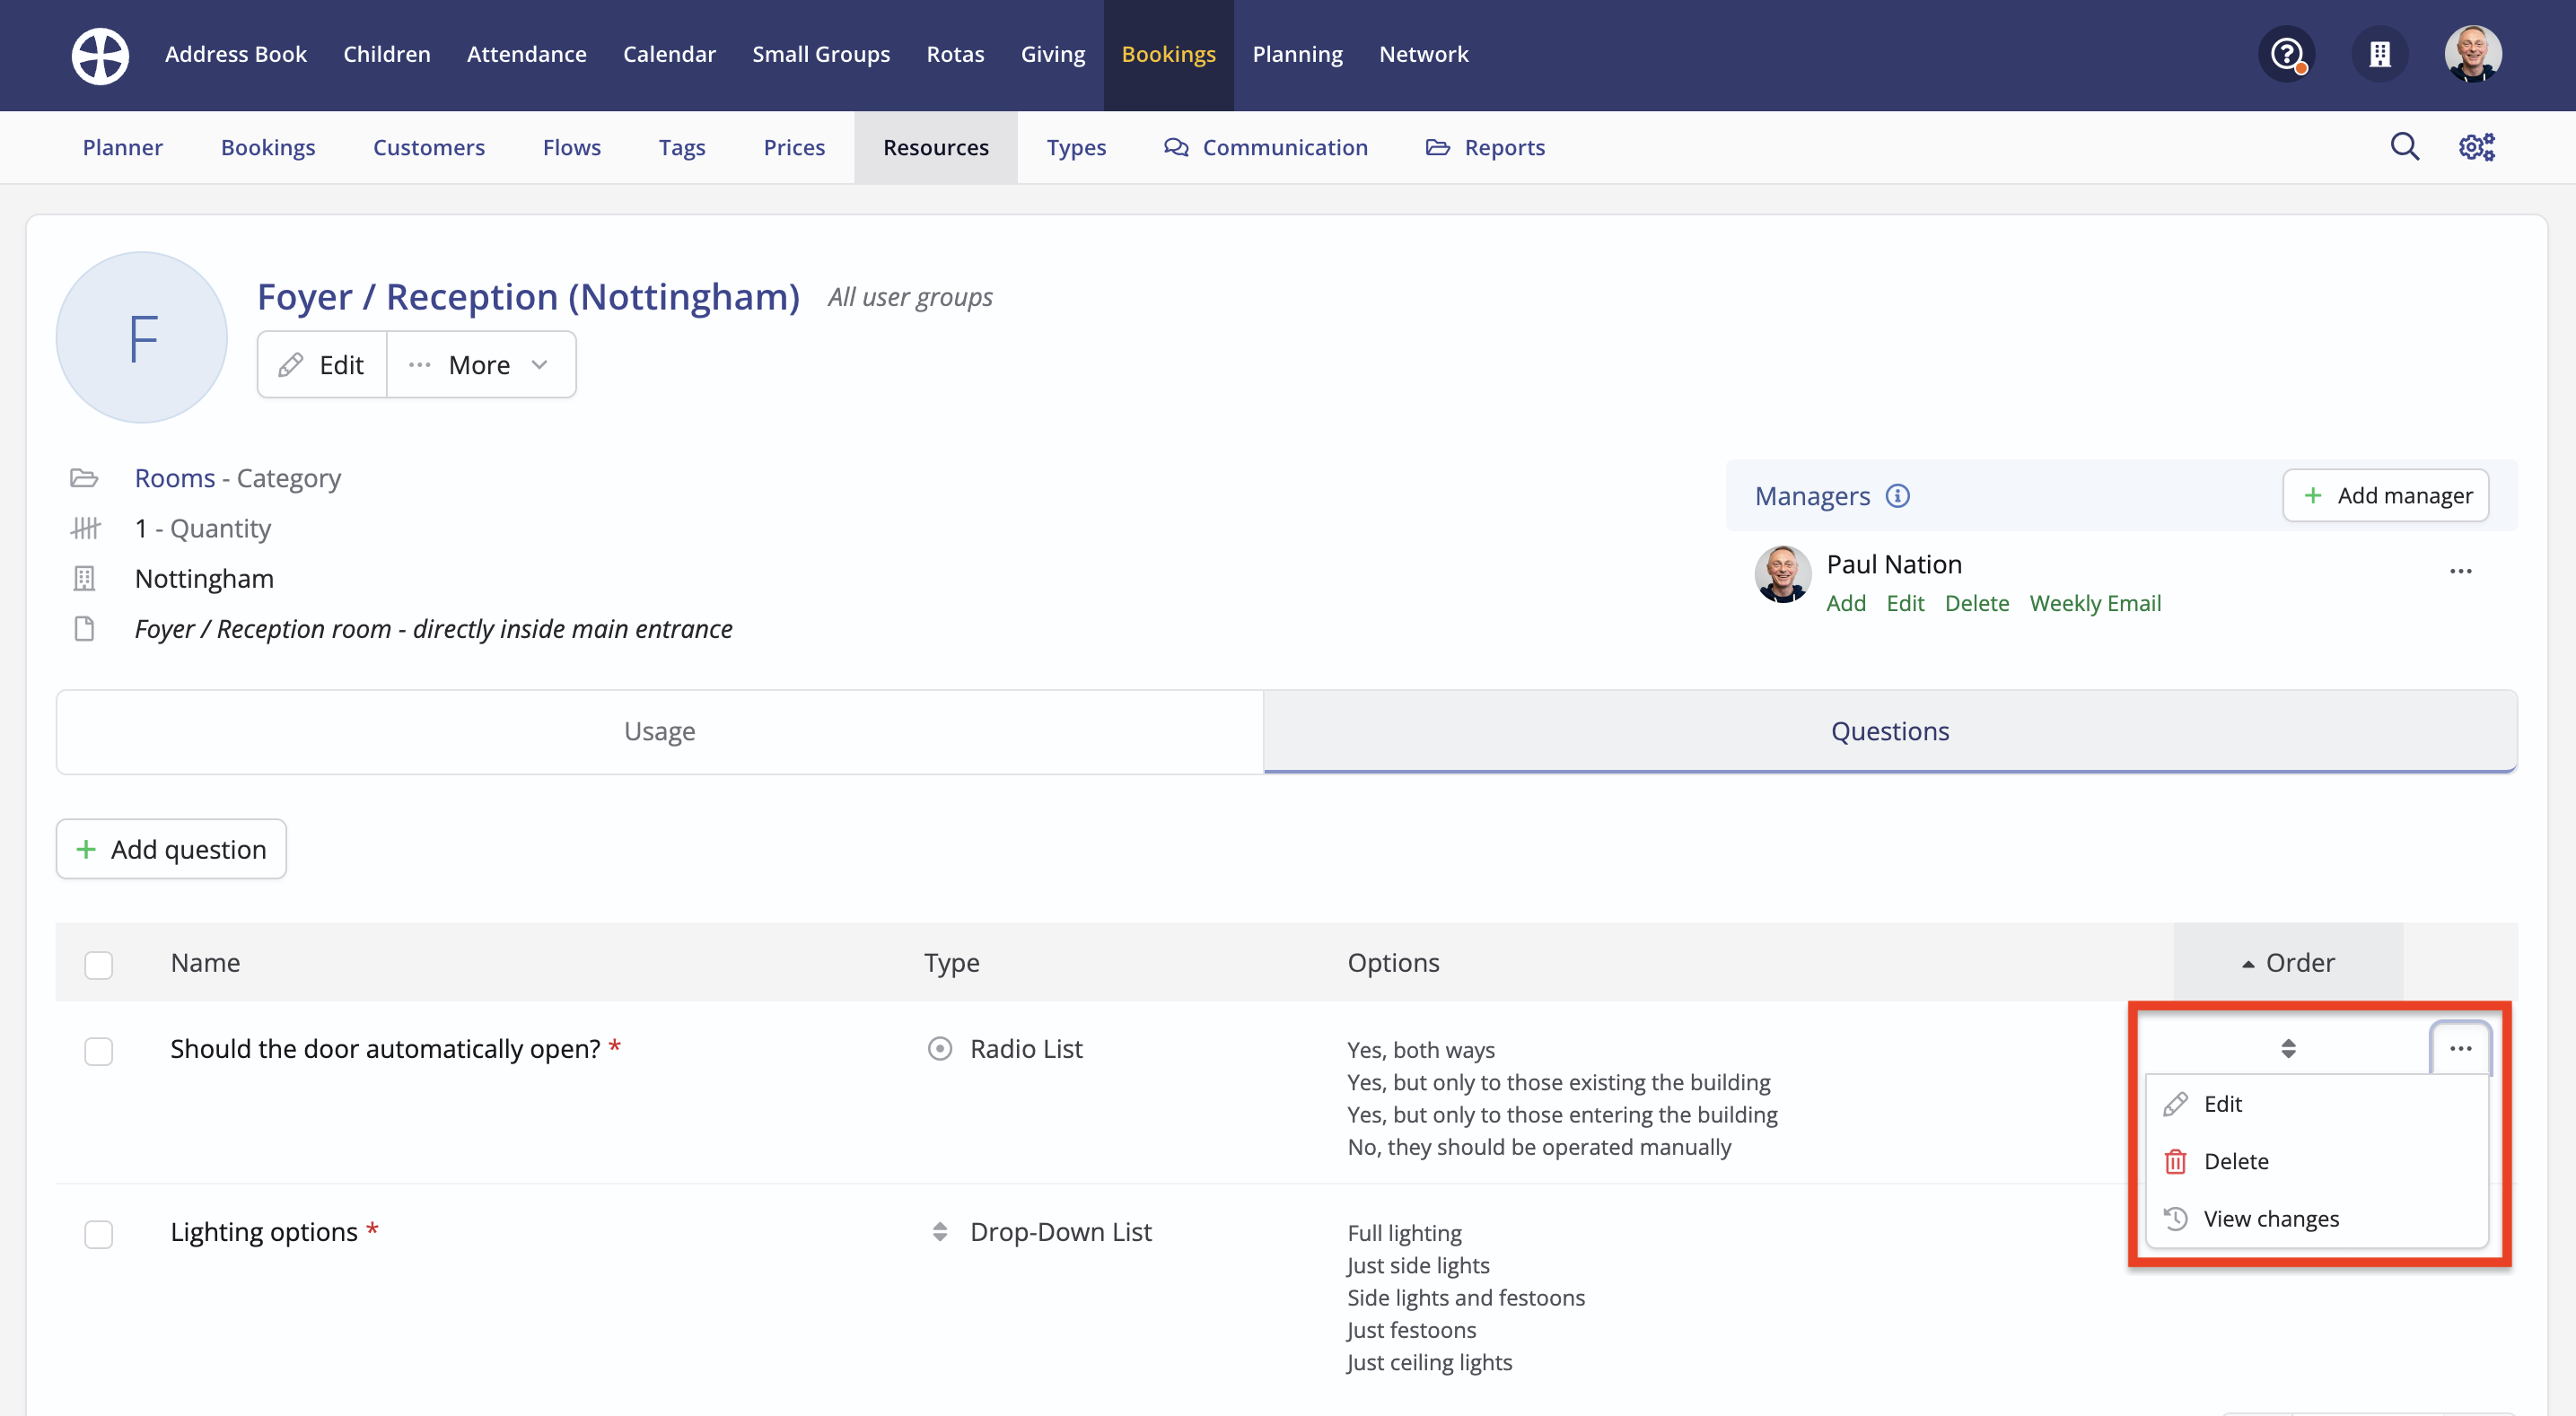The height and width of the screenshot is (1416, 2576).
Task: Sort questions by Order column
Action: point(2288,963)
